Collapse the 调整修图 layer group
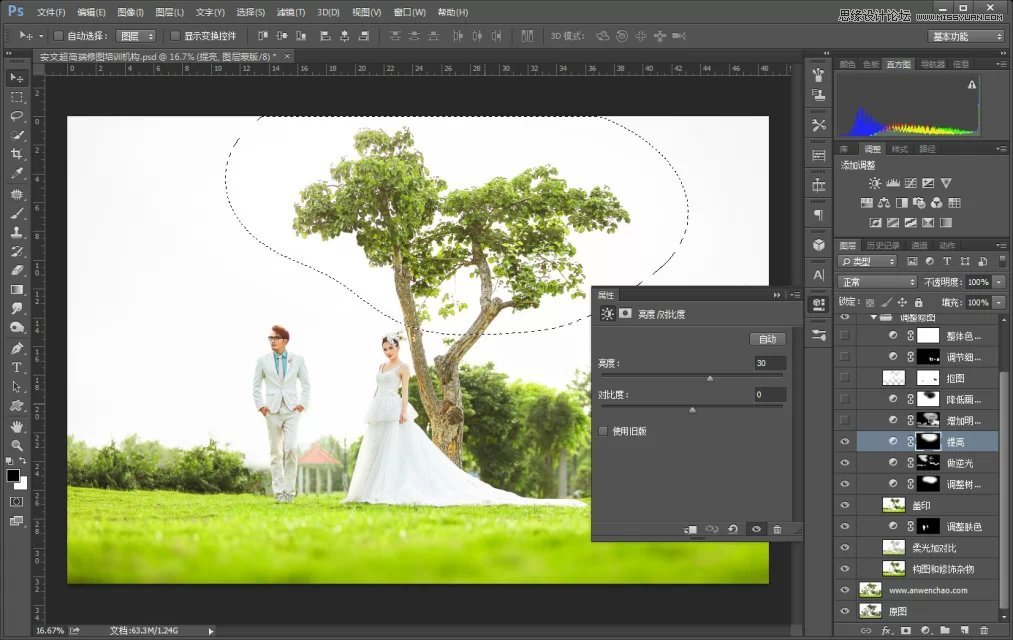The width and height of the screenshot is (1013, 640). pyautogui.click(x=875, y=315)
